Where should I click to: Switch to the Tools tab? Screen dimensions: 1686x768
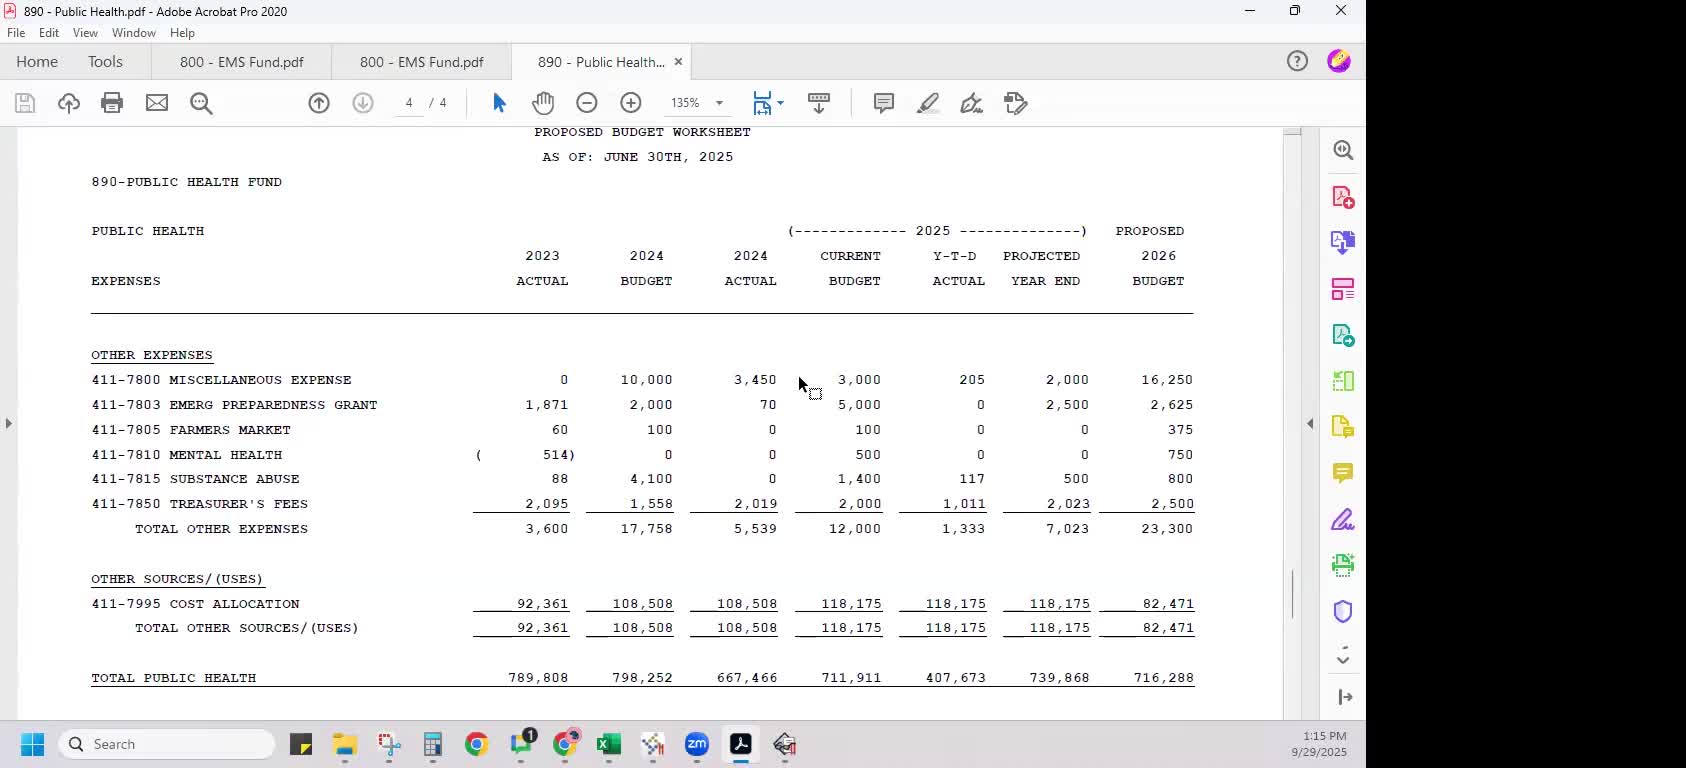tap(105, 62)
